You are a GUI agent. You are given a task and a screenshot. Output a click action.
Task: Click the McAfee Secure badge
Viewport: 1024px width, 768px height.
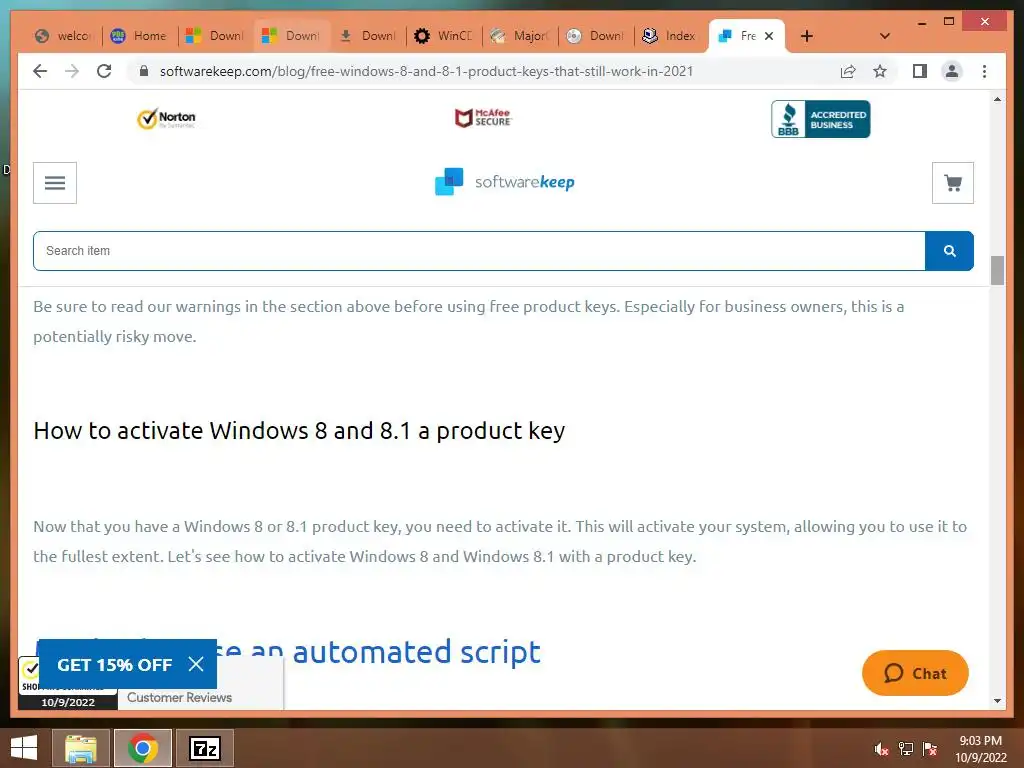tap(483, 118)
